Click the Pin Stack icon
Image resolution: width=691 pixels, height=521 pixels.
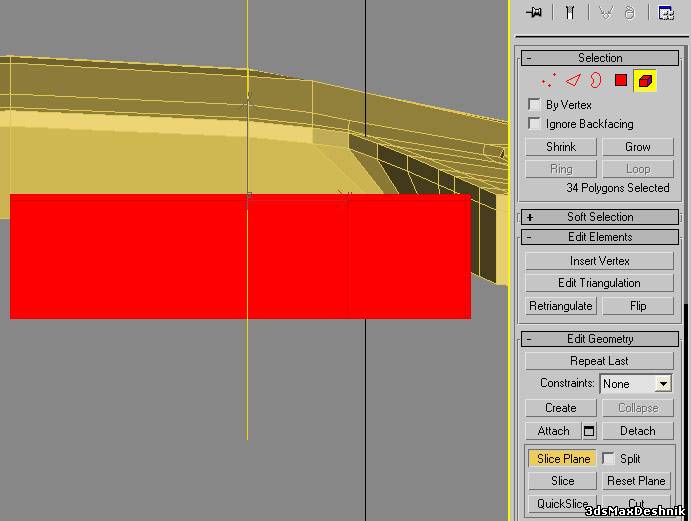tap(534, 12)
